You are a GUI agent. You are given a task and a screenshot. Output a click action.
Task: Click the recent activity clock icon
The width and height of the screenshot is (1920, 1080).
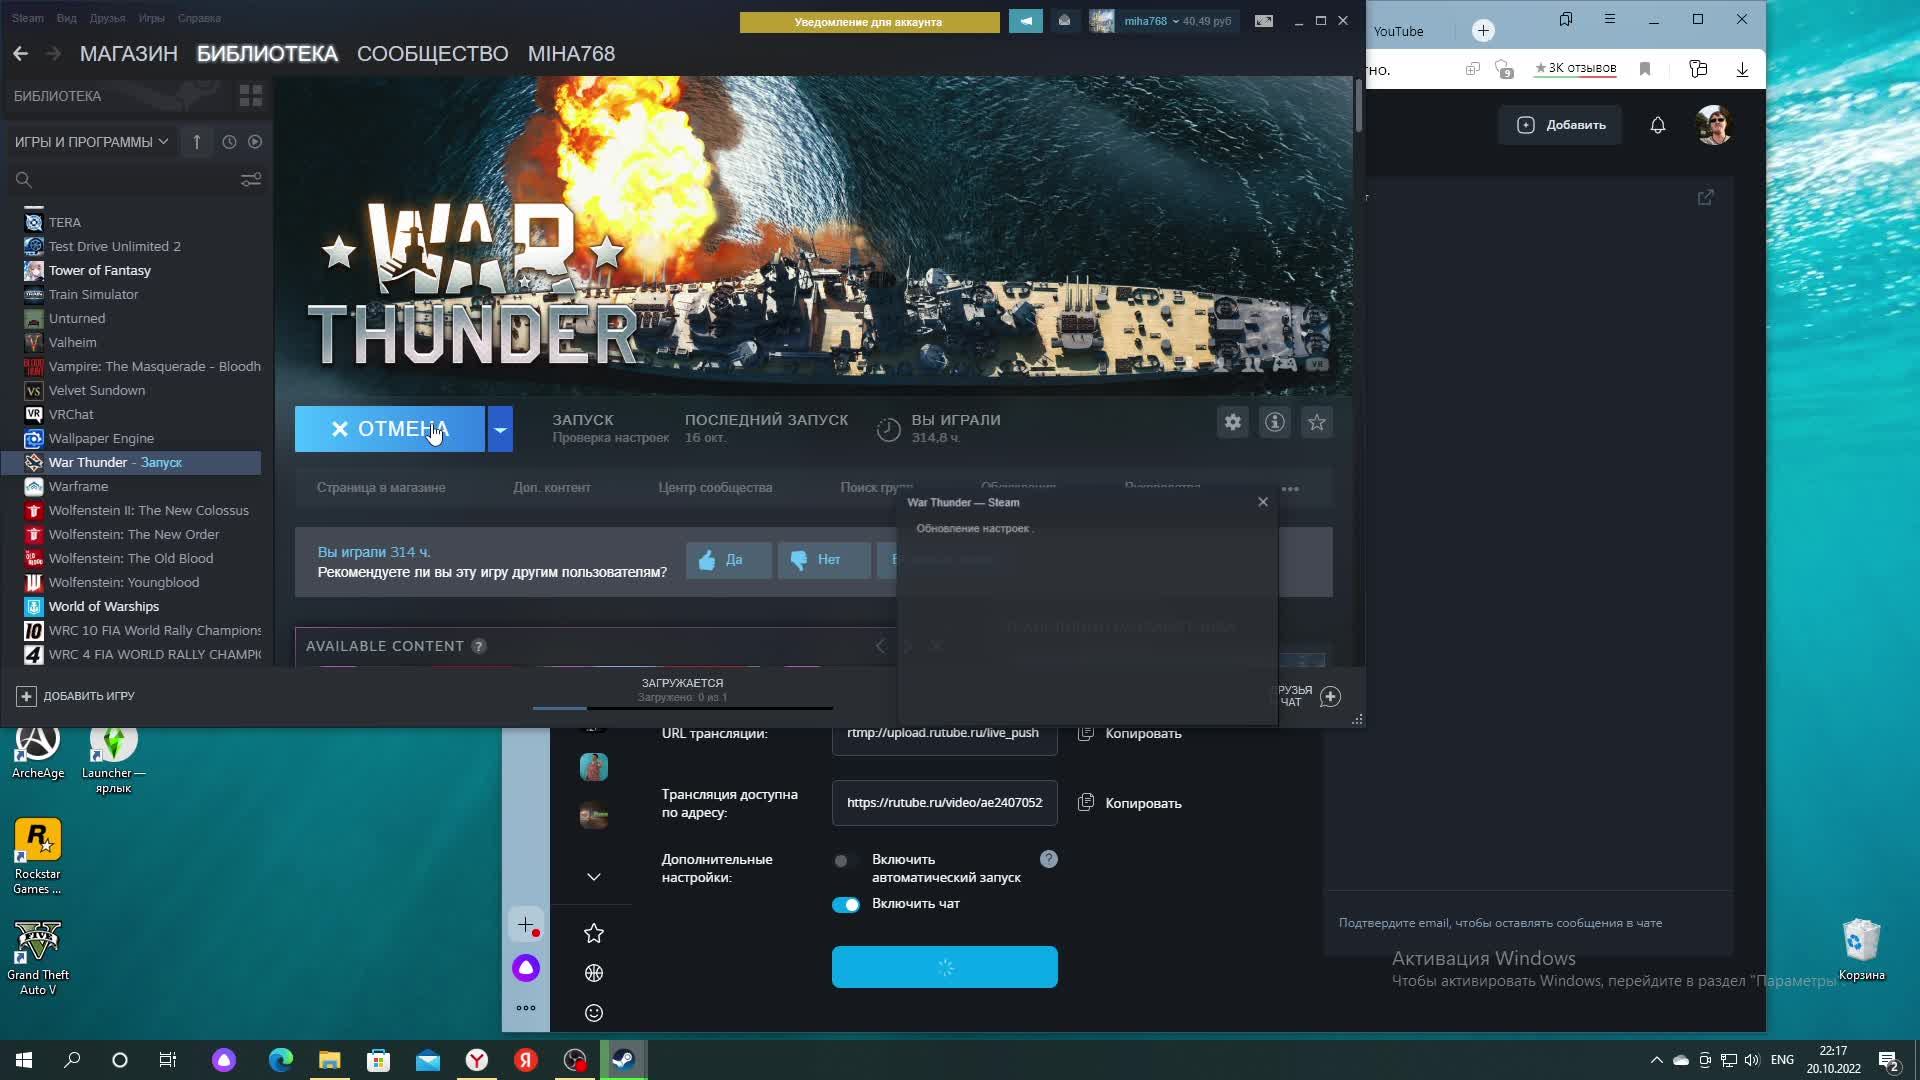[229, 142]
